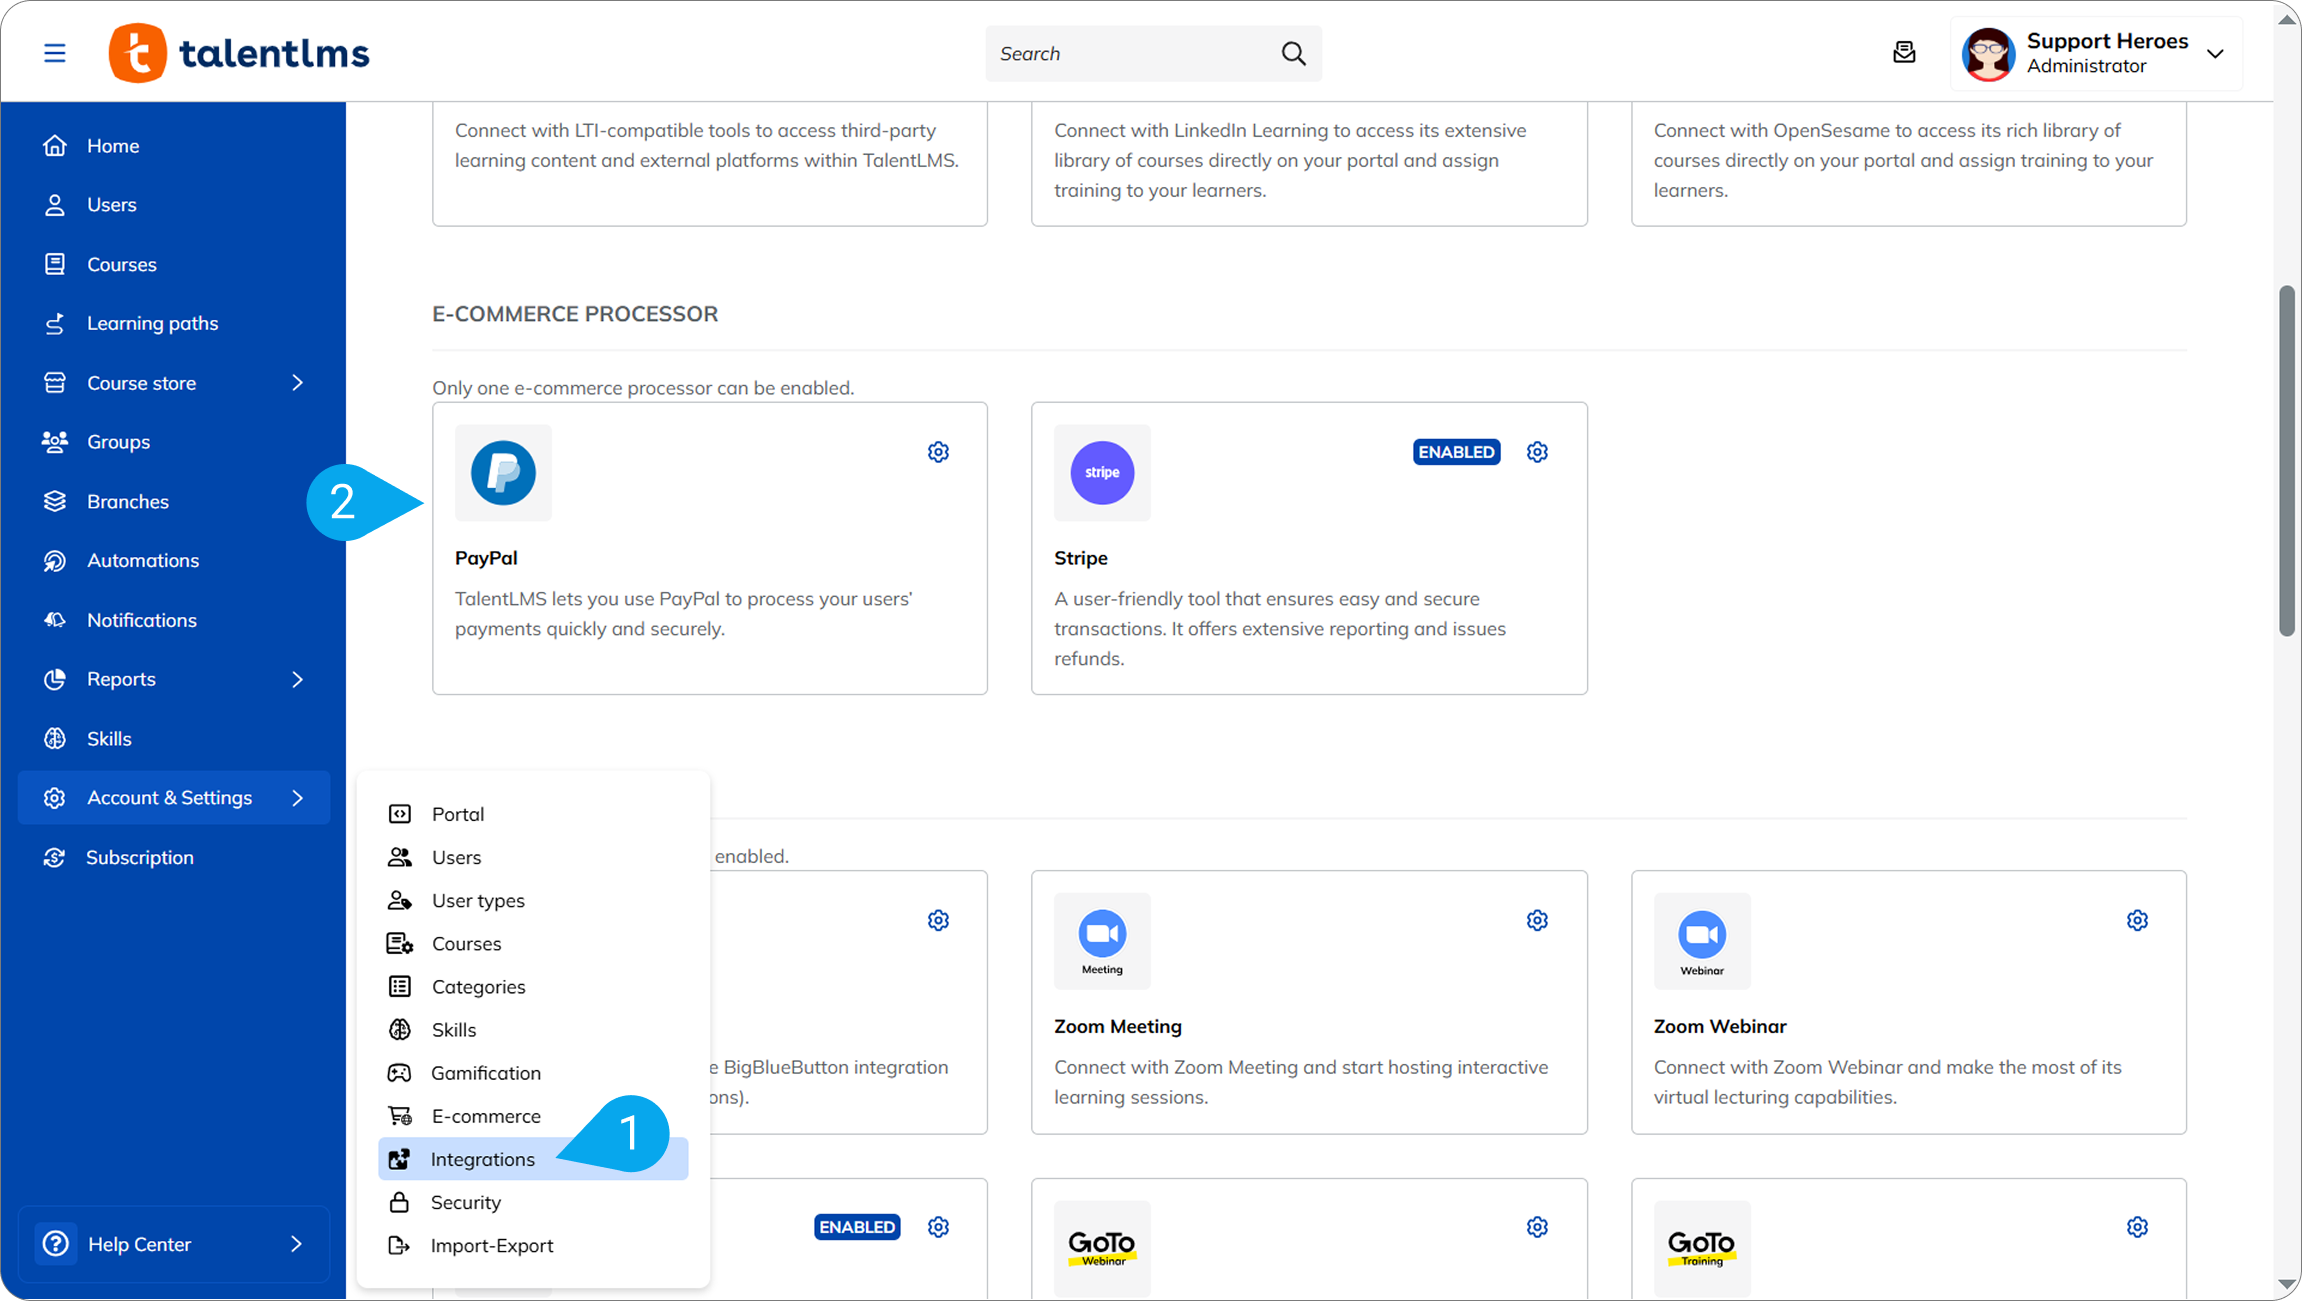Open Stripe settings gear icon
Viewport: 2302px width, 1301px height.
coord(1537,452)
